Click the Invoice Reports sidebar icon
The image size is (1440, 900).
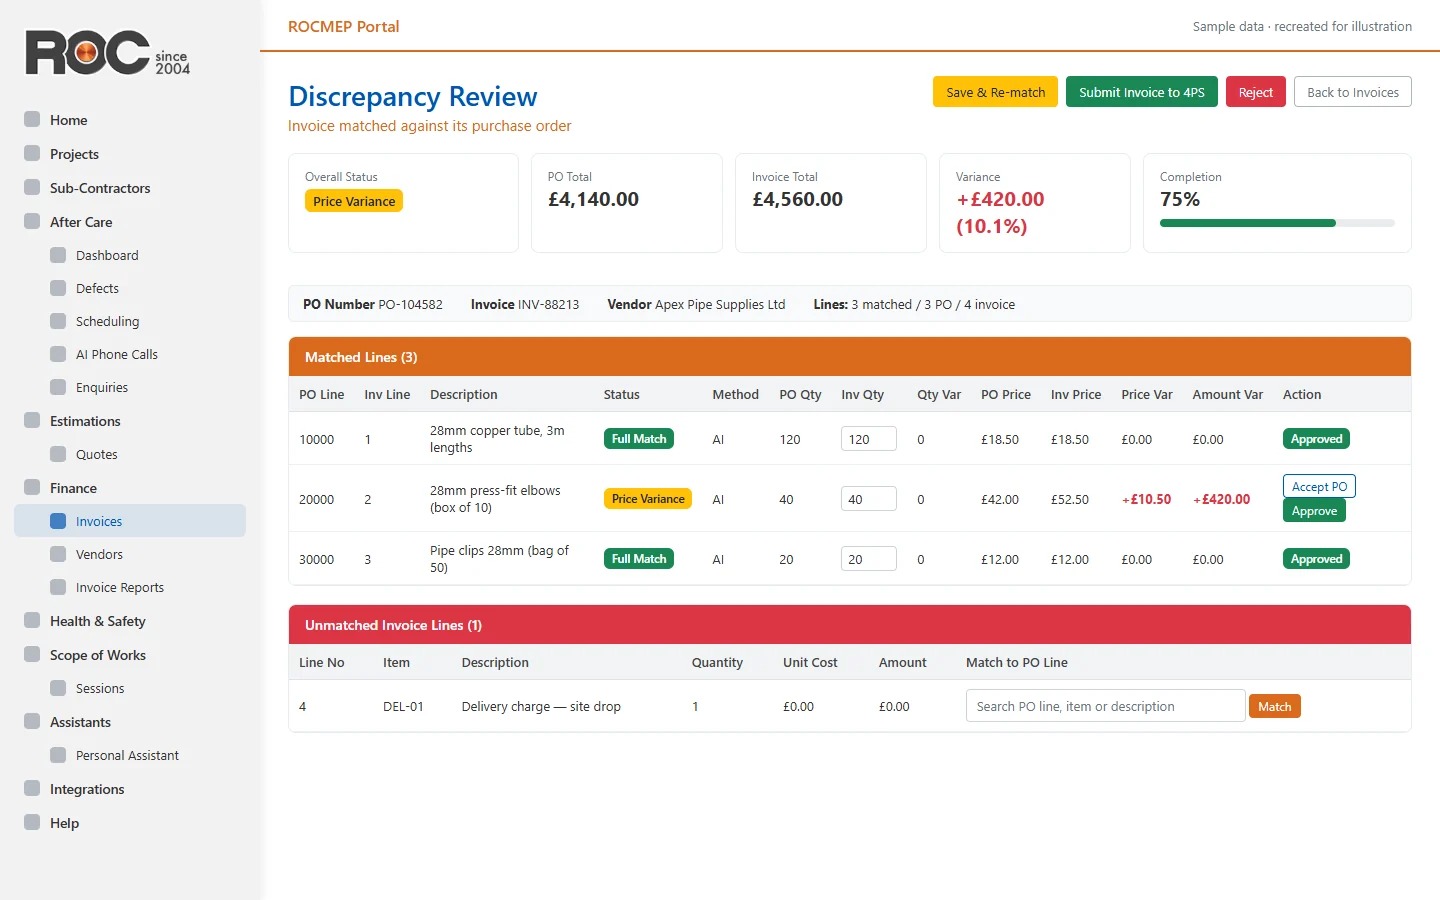coord(58,587)
